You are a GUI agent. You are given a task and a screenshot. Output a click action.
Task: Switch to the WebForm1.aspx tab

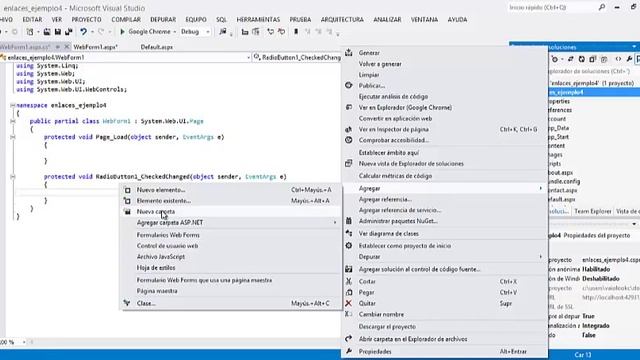coord(96,47)
